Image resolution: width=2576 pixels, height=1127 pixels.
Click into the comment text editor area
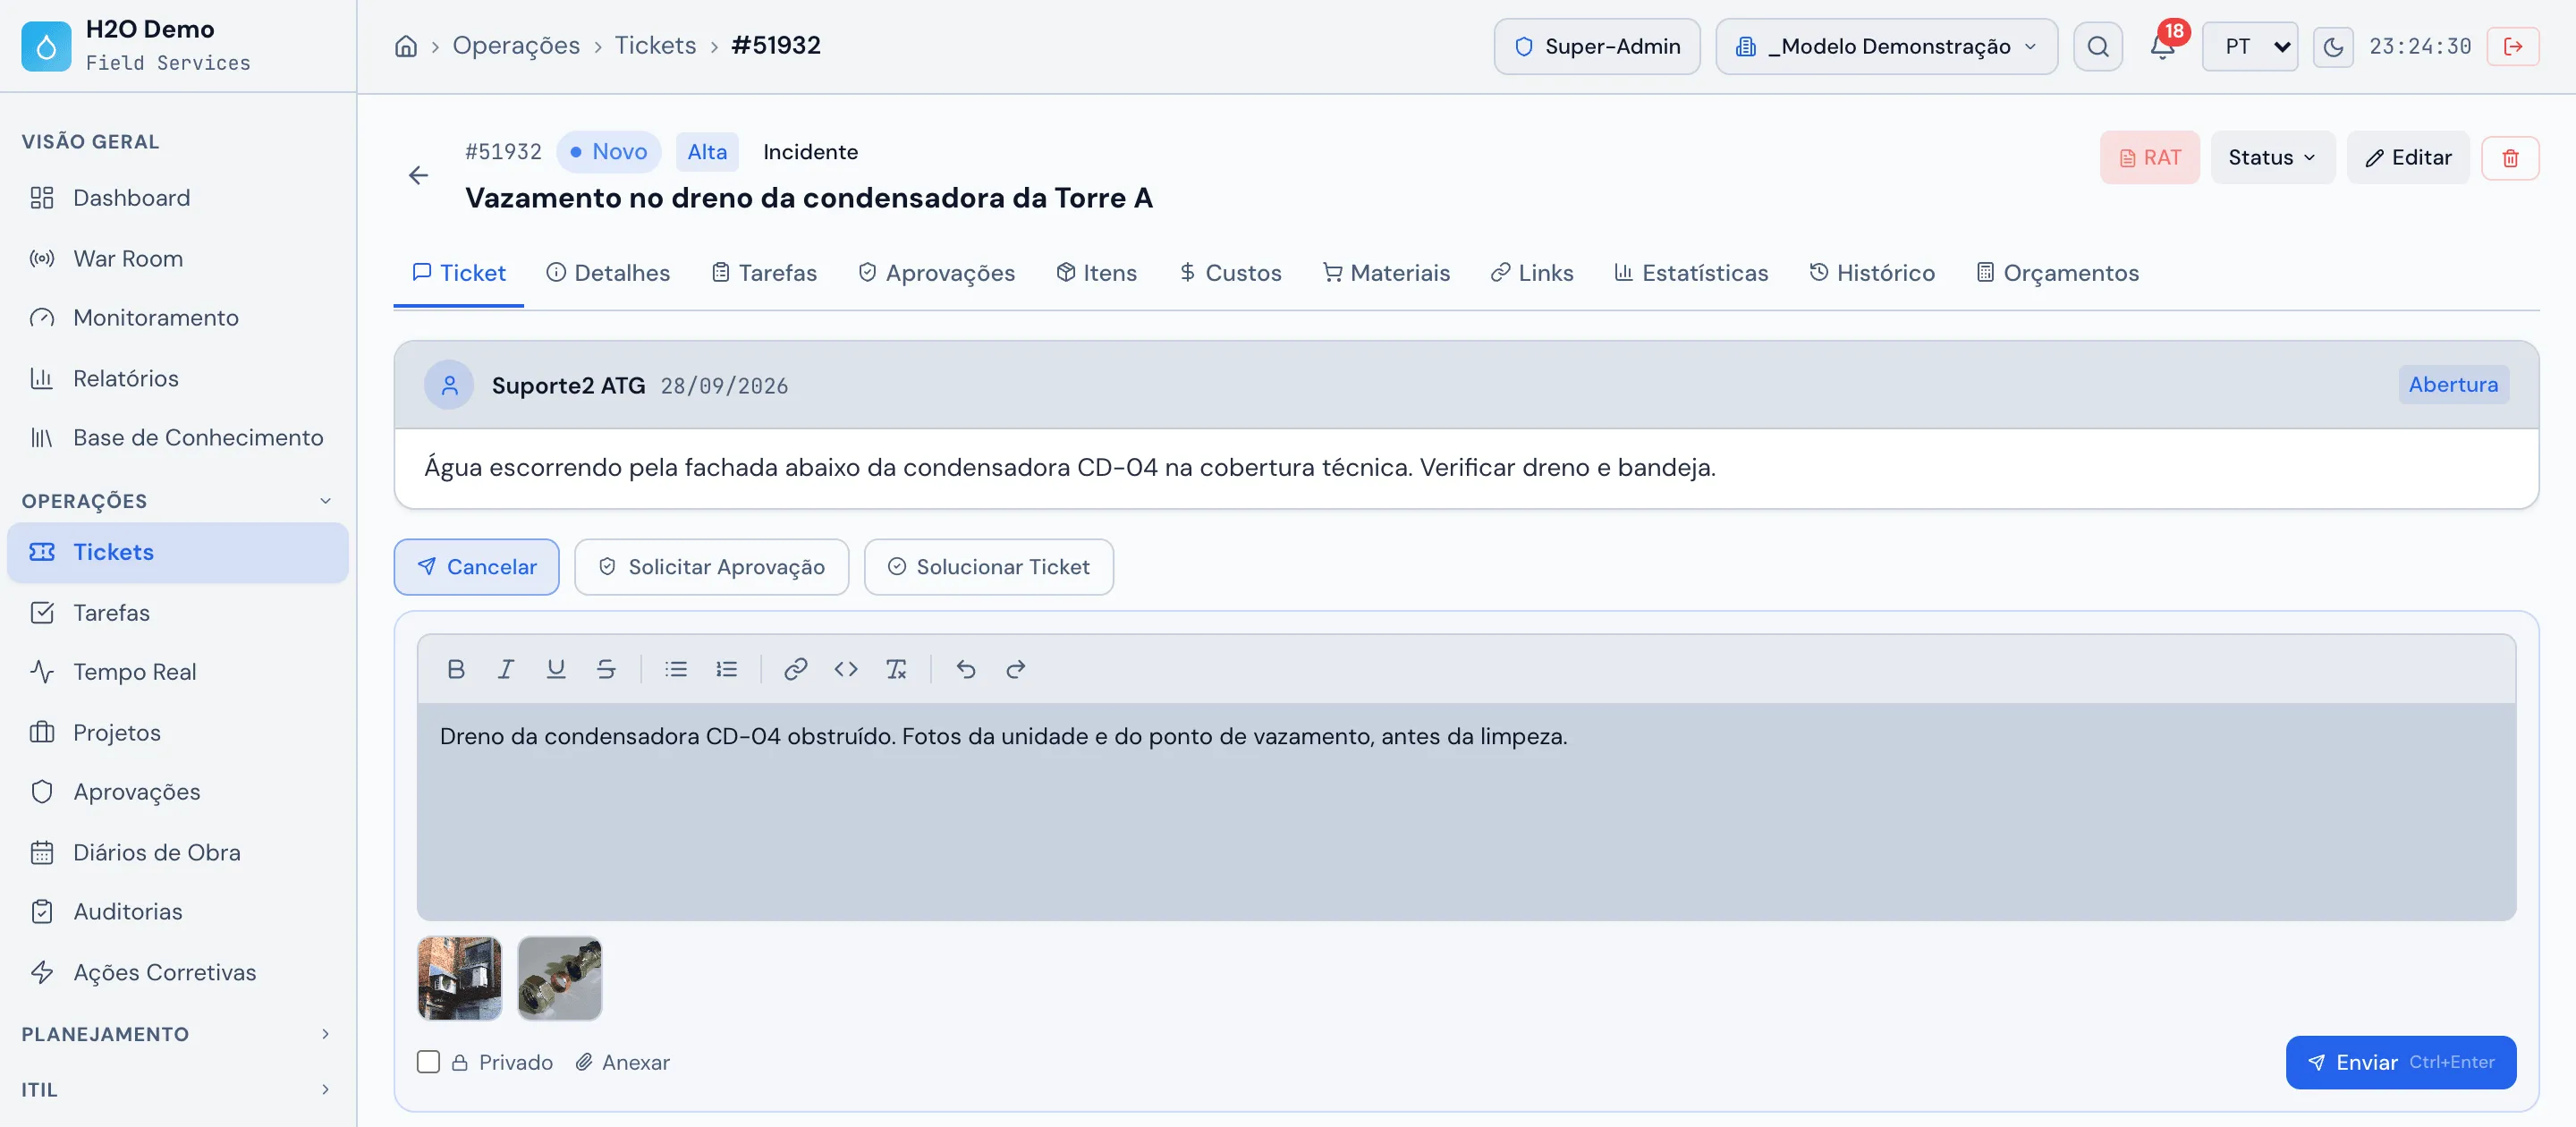point(1466,811)
